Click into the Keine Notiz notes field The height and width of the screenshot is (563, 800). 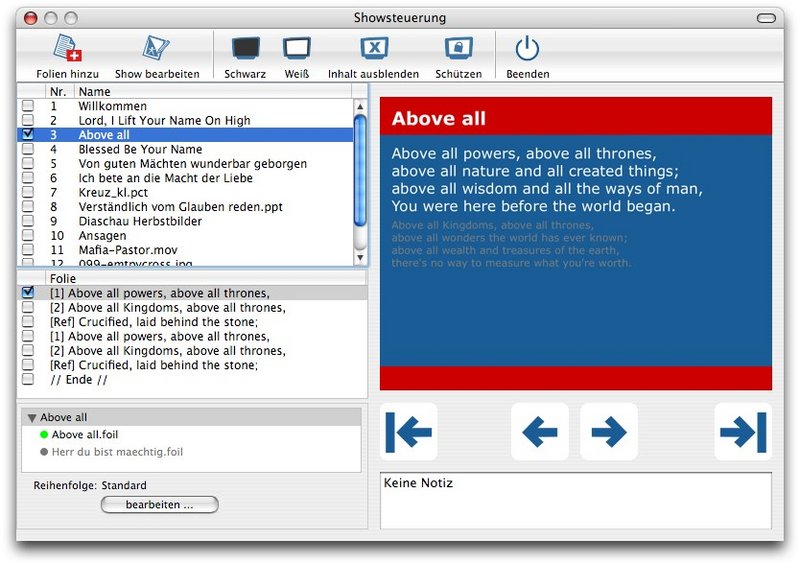pos(576,500)
